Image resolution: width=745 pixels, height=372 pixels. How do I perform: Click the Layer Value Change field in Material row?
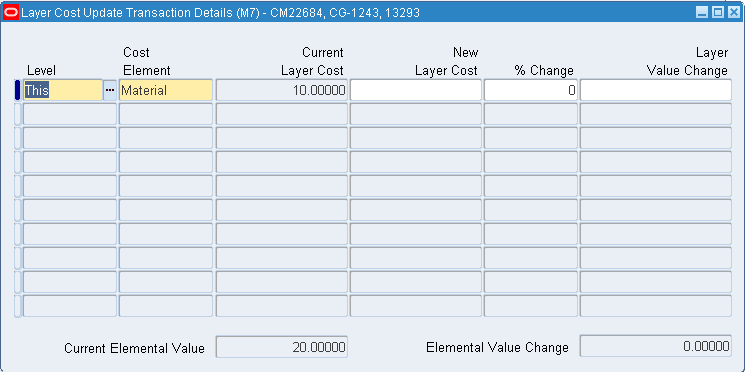point(656,90)
